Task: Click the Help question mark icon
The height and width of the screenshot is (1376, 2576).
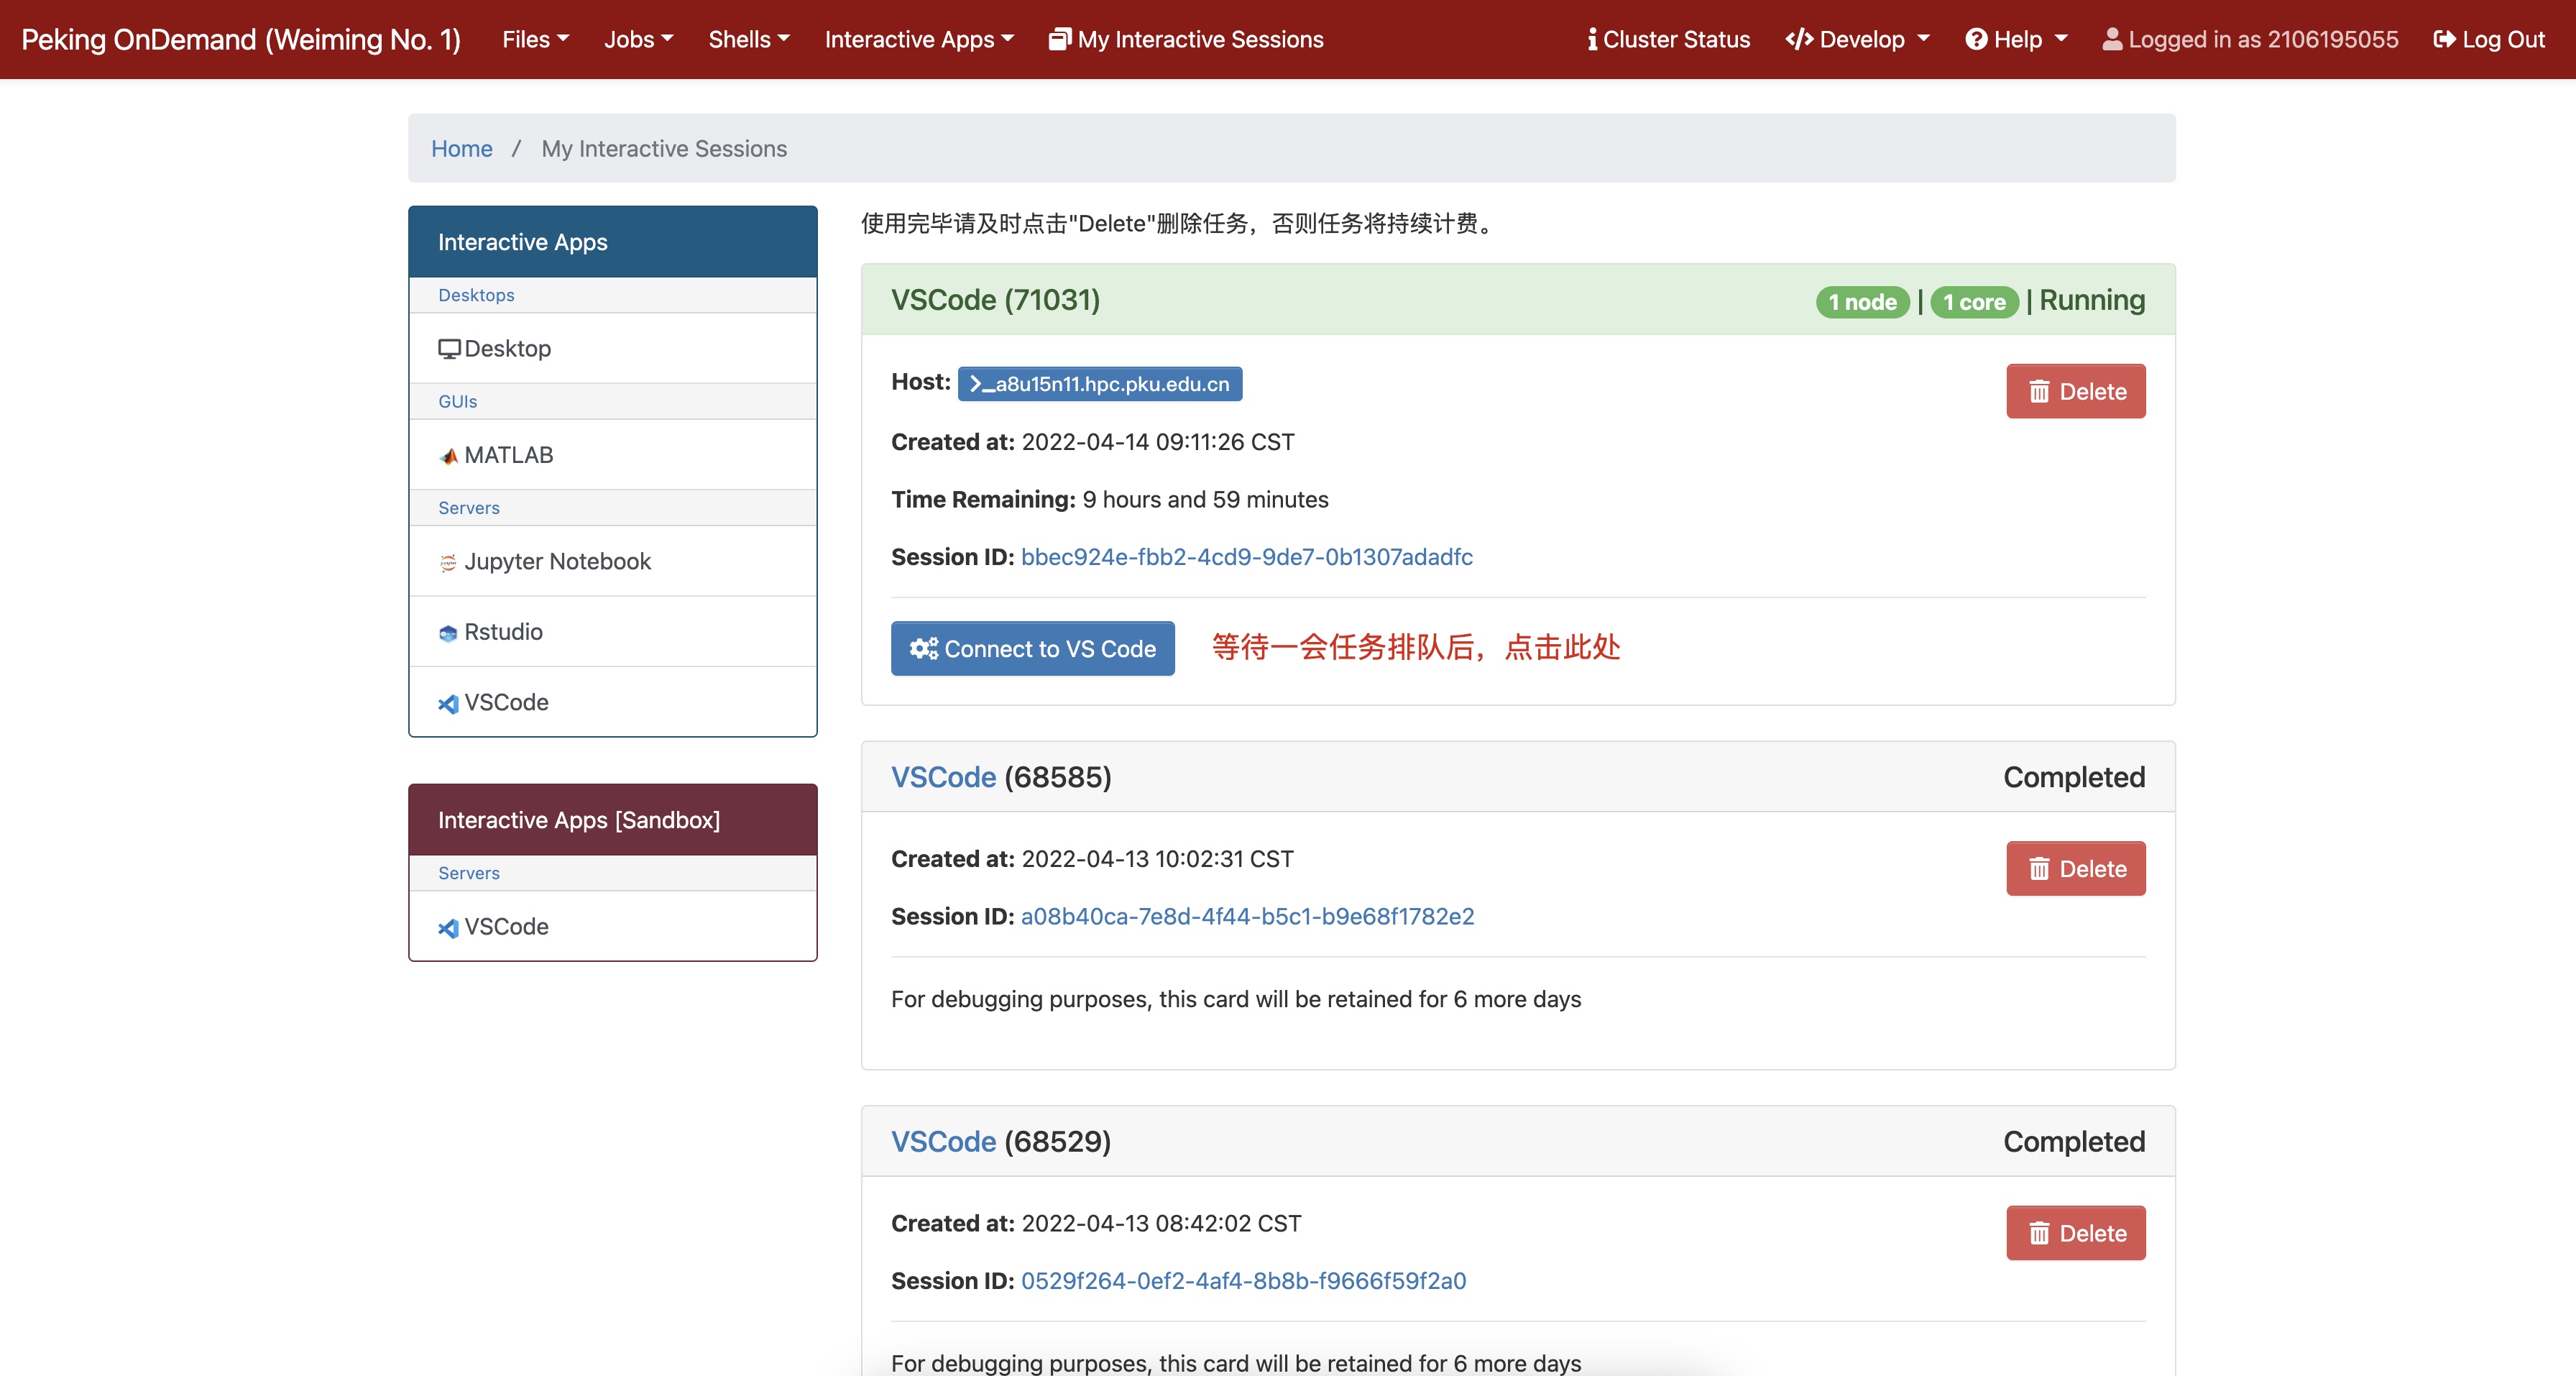Action: (1976, 39)
